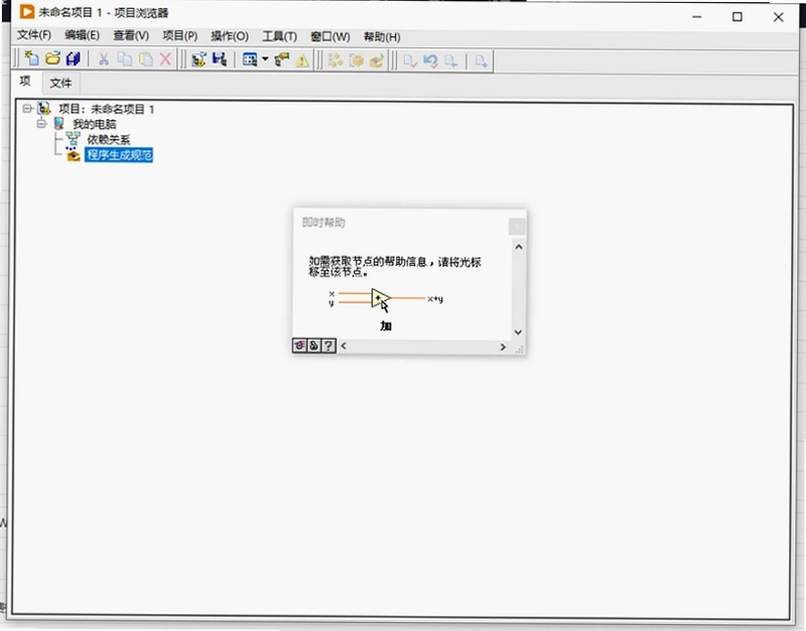Click the Open Project folder icon

53,59
